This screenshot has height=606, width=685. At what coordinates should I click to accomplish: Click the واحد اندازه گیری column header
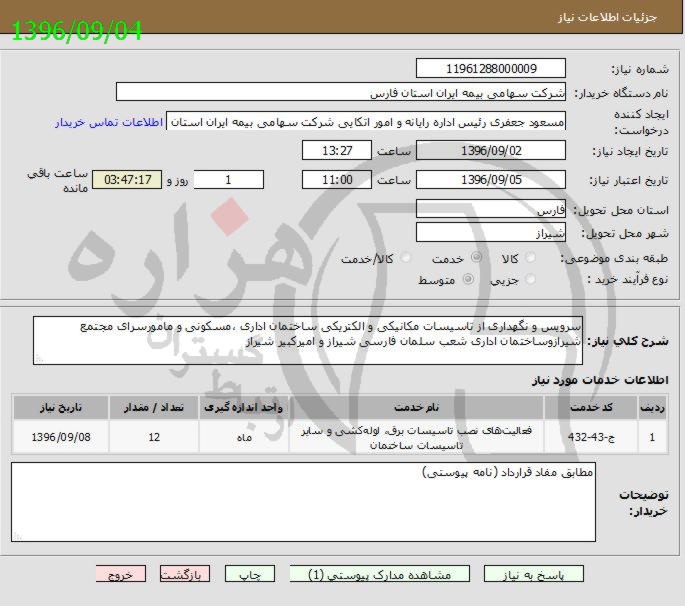click(x=244, y=408)
